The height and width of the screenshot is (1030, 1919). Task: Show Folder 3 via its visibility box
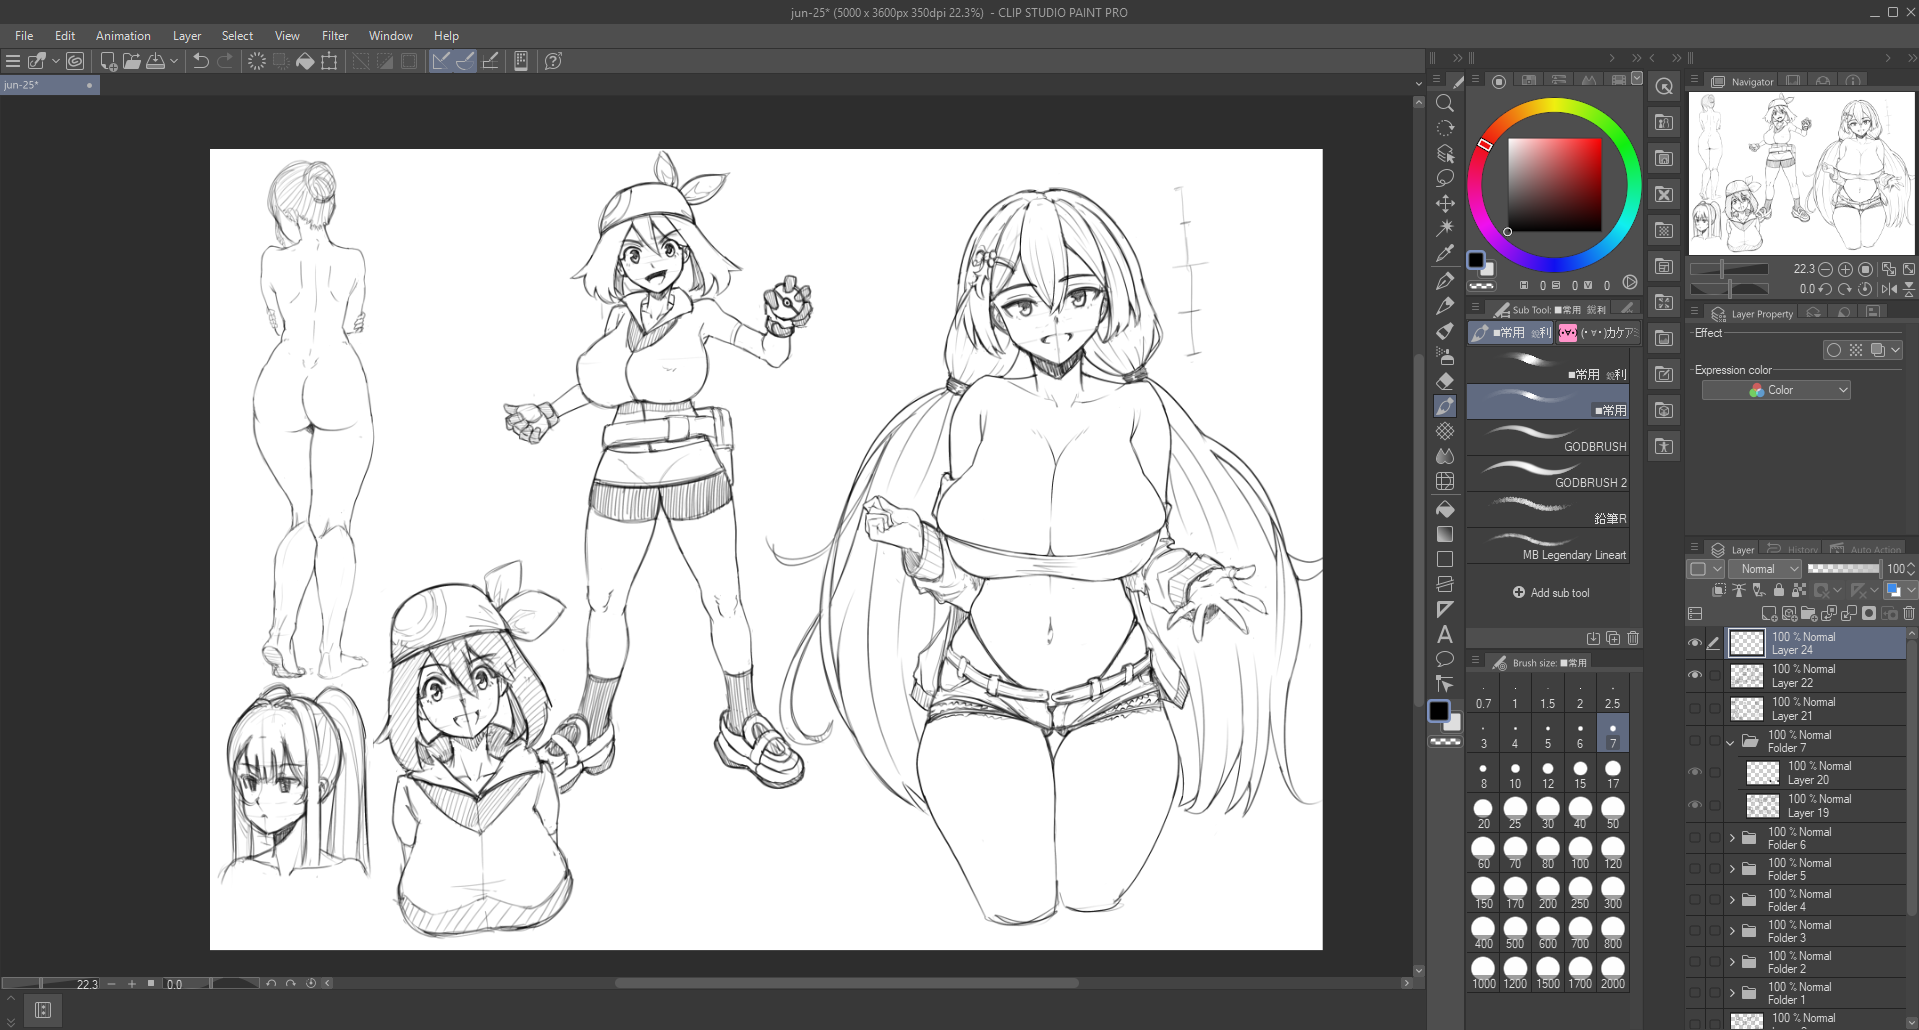[1695, 931]
